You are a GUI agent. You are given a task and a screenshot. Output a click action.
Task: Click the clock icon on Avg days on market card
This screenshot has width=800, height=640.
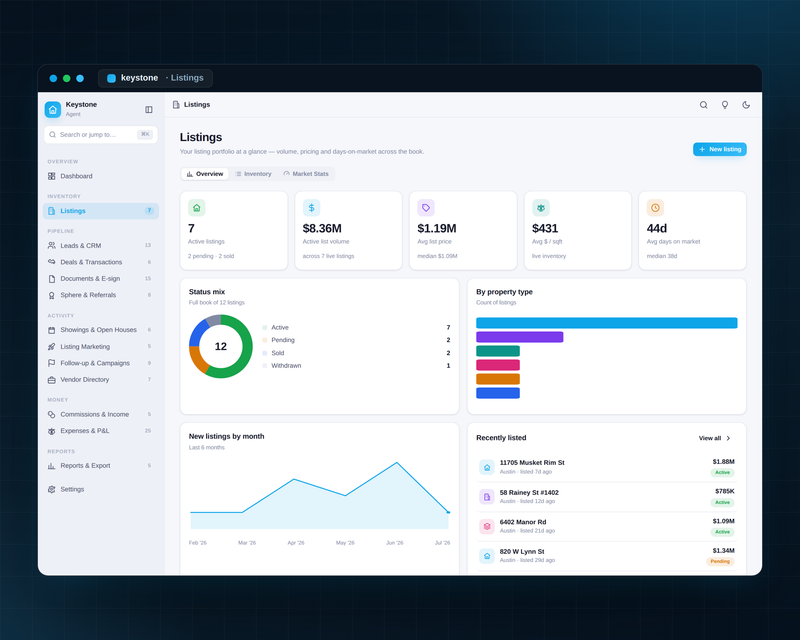[655, 208]
